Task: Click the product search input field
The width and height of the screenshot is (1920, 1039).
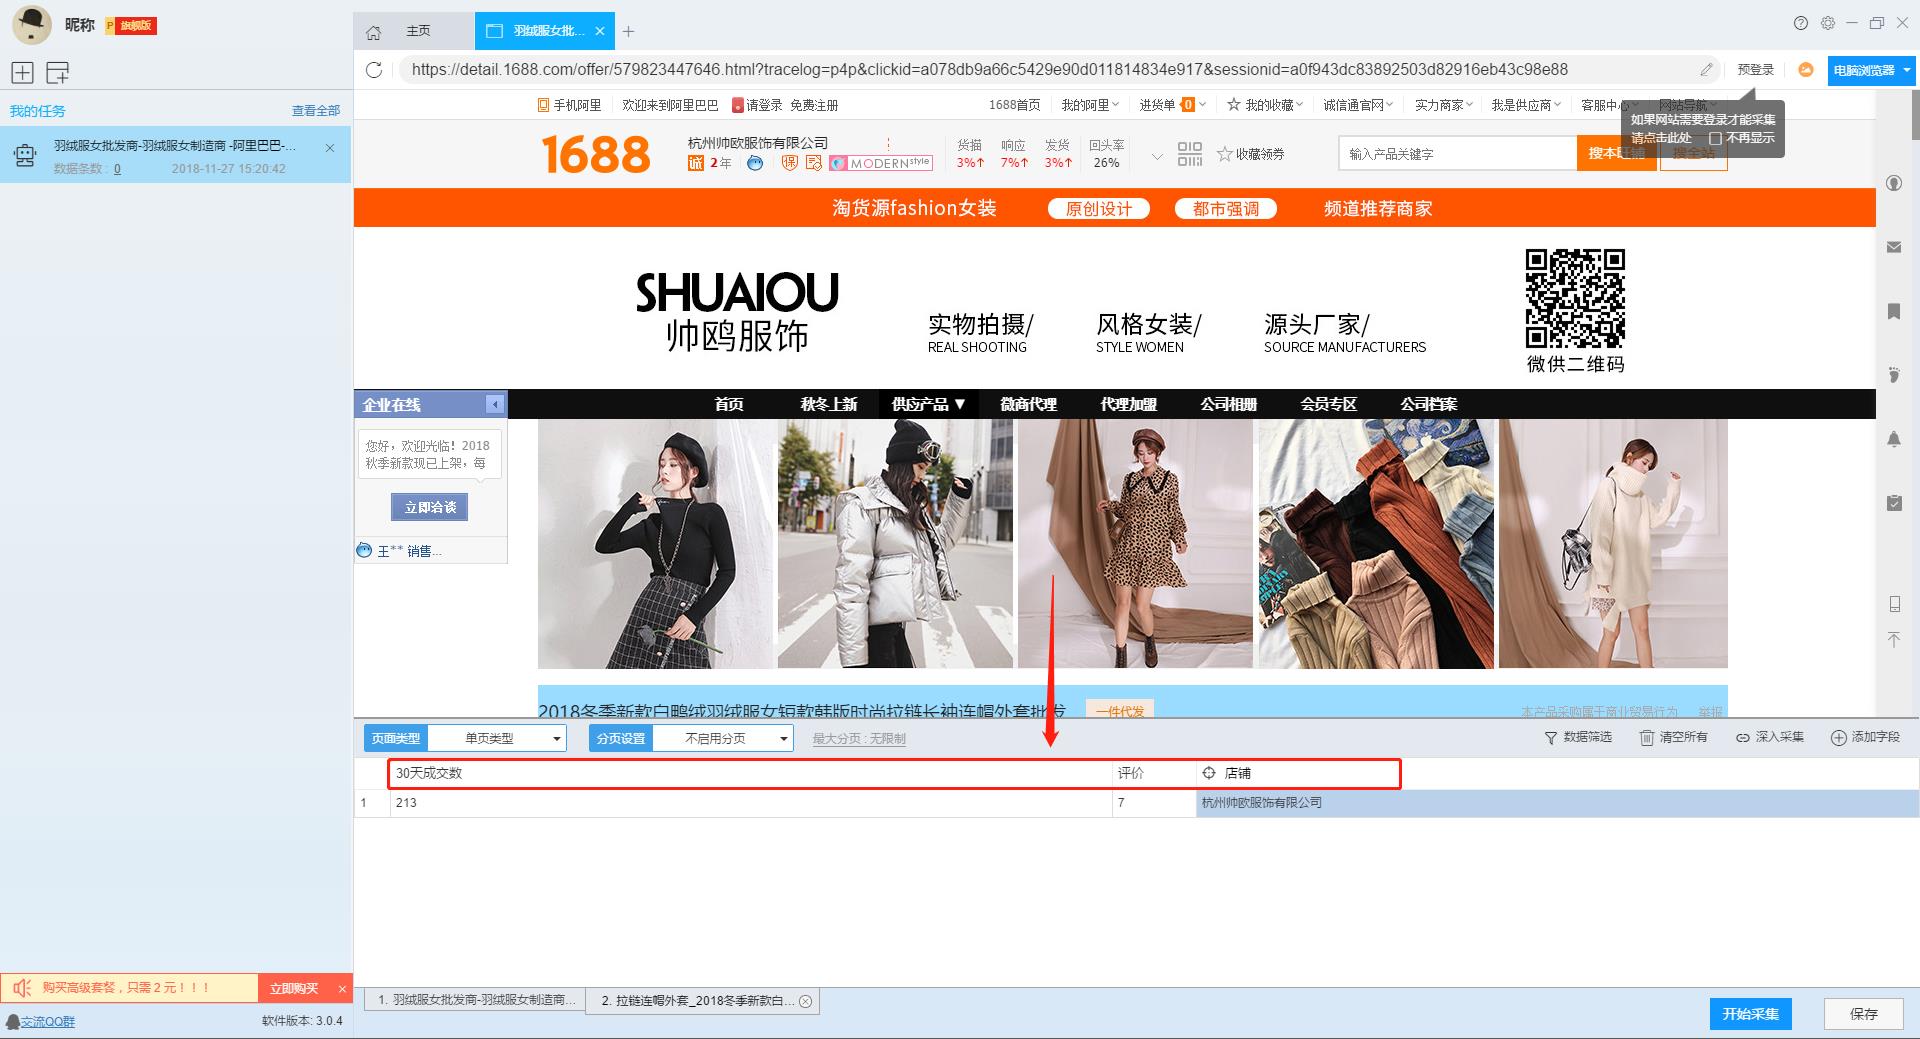Action: tap(1457, 153)
